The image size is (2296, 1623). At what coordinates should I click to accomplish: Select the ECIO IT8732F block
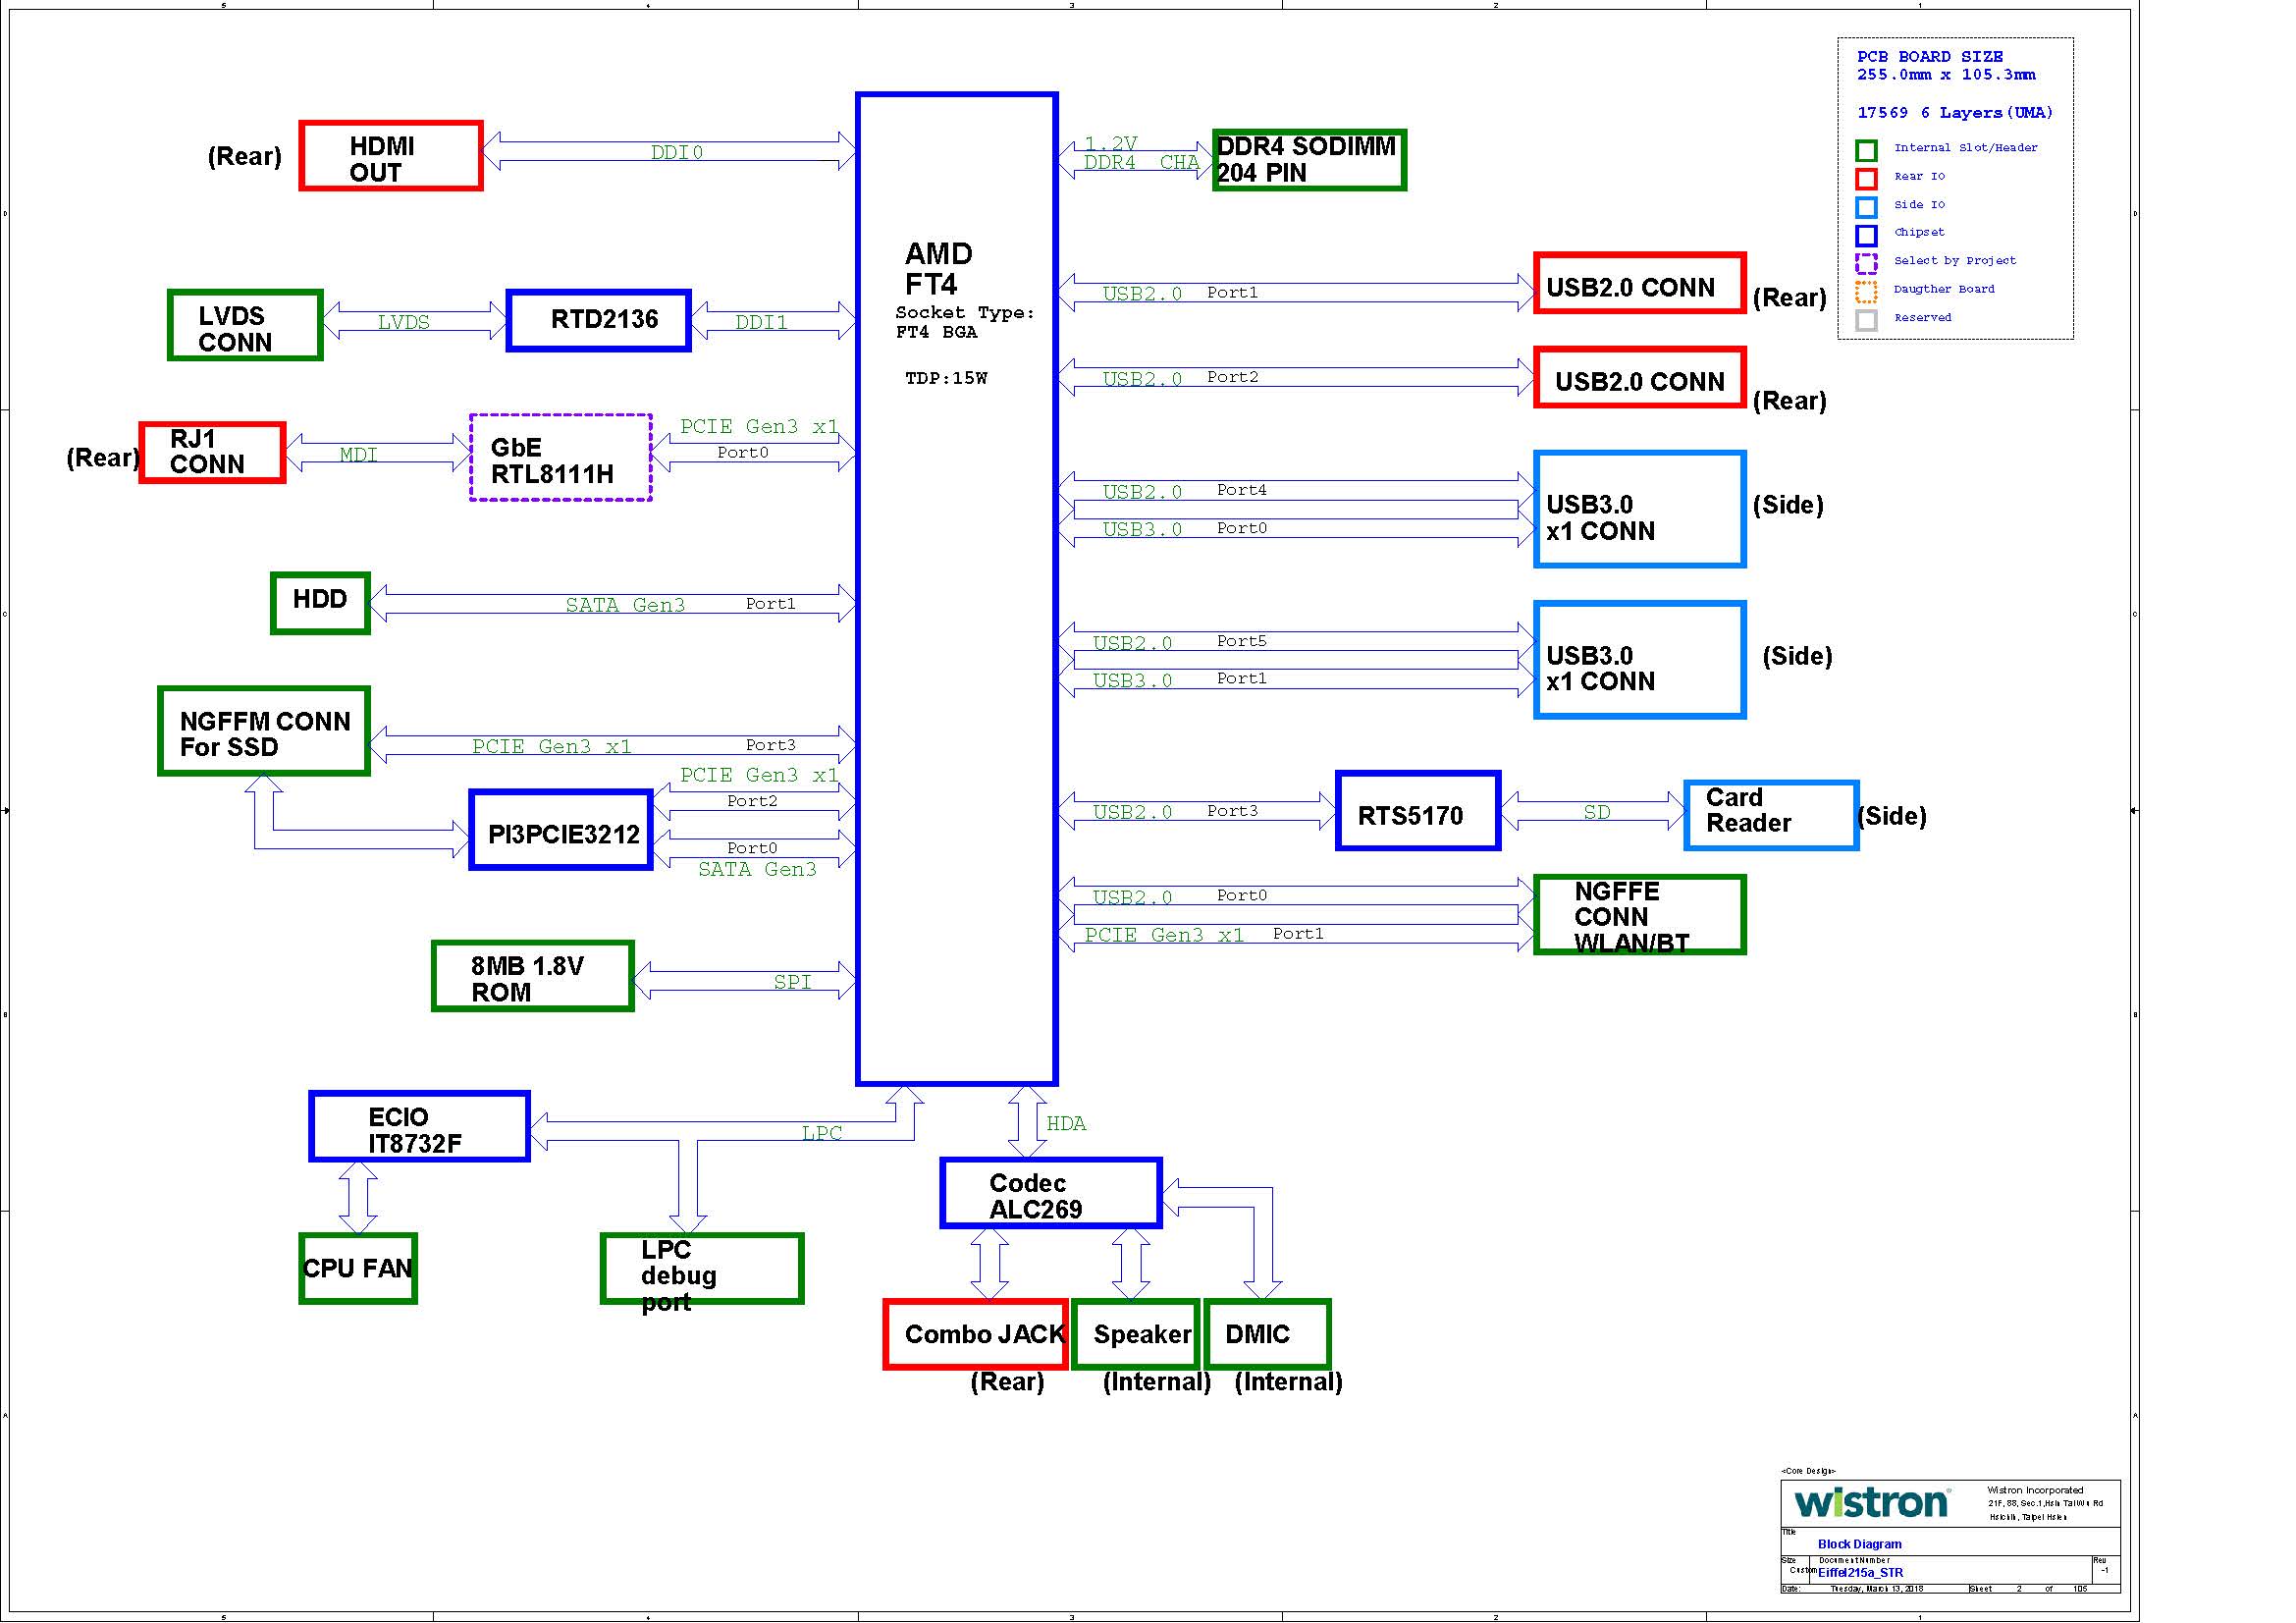click(x=419, y=1127)
